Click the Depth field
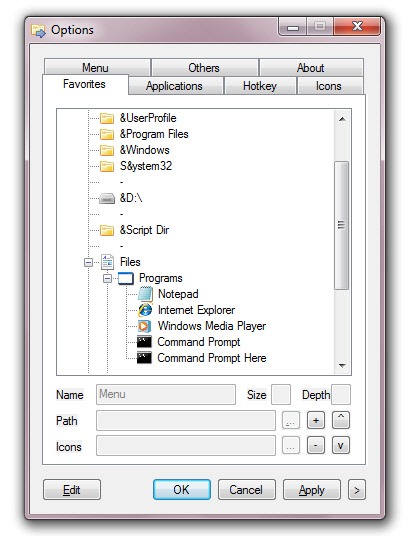Screen dimensions: 411x536 pos(341,394)
